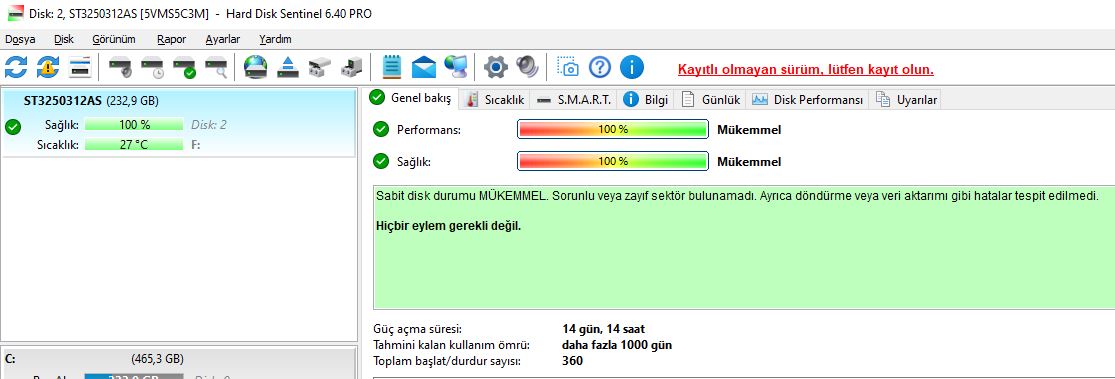The image size is (1115, 379).
Task: Click the question mark help icon
Action: coord(600,68)
